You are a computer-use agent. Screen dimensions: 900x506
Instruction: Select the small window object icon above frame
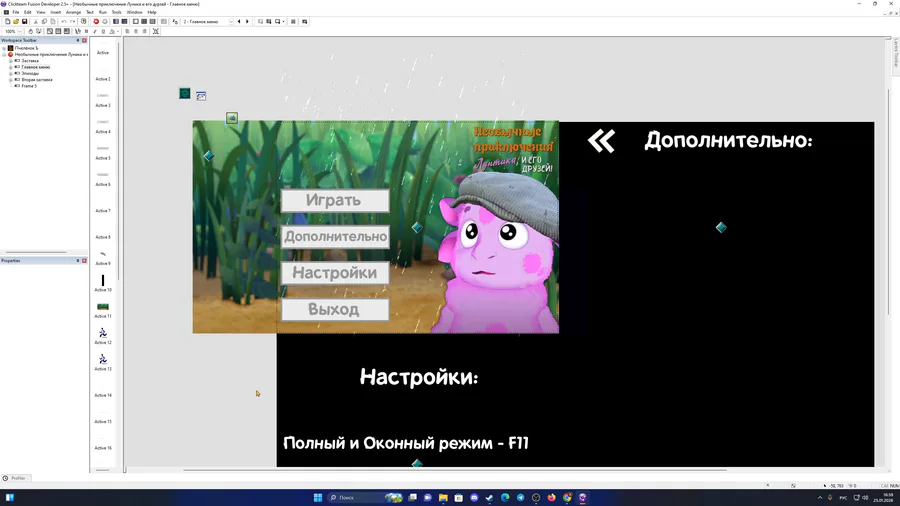click(x=201, y=96)
